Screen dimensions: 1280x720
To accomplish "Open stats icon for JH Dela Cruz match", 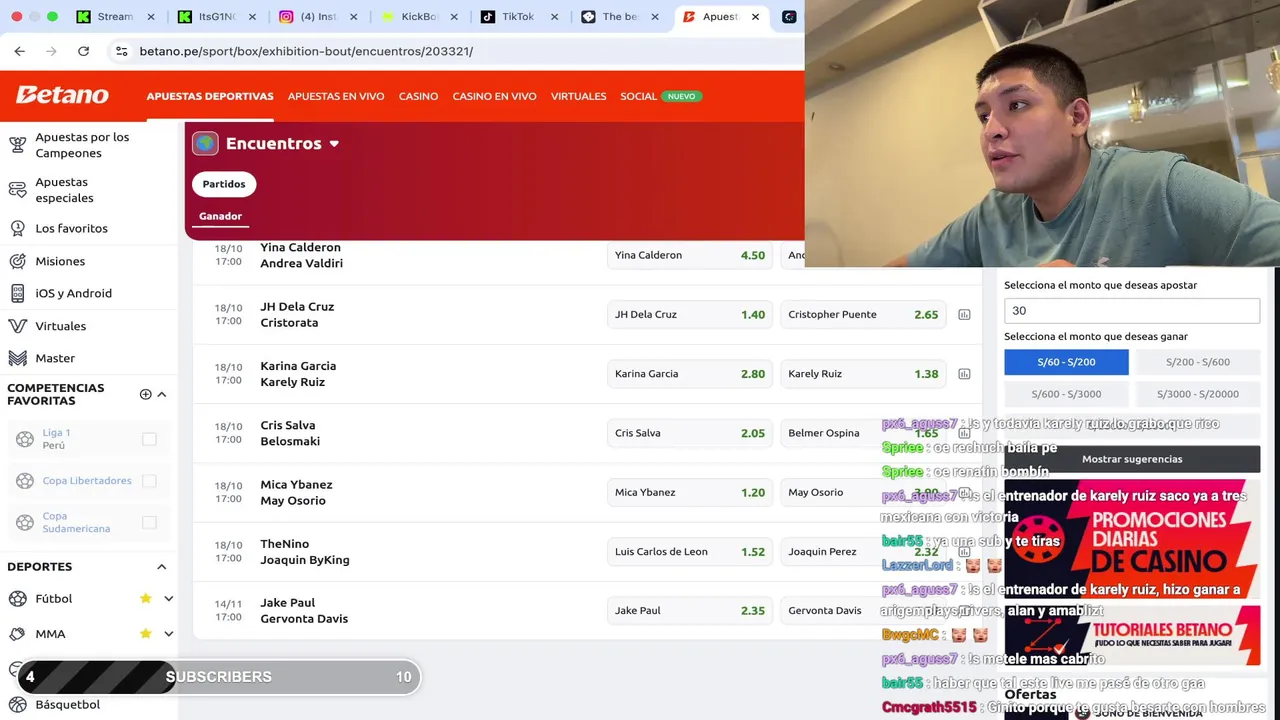I will 964,314.
